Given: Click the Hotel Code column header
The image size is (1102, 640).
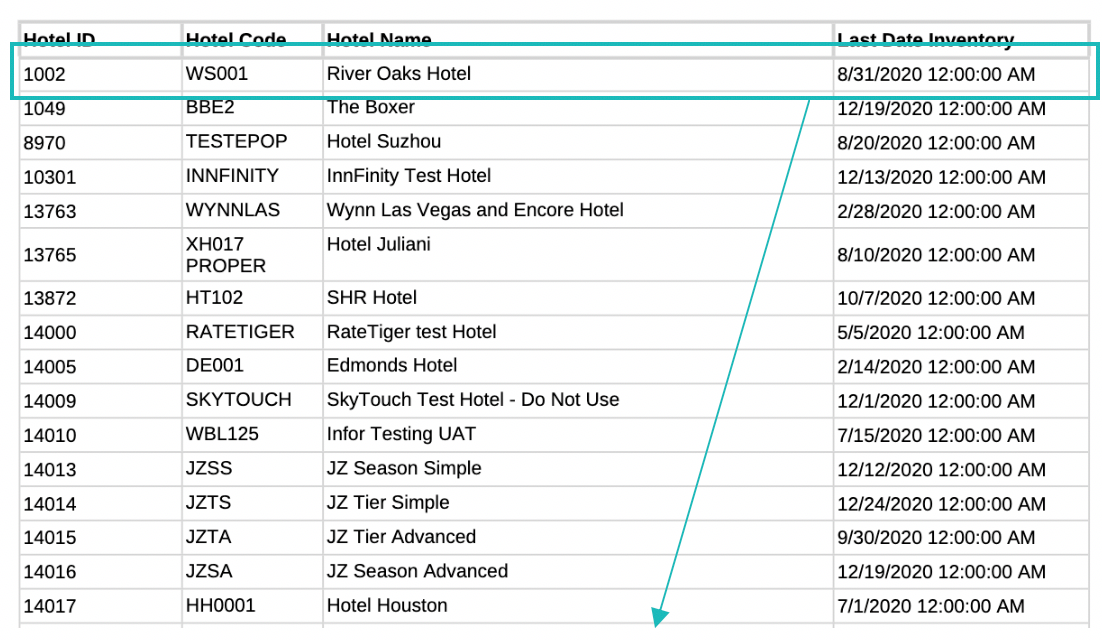Looking at the screenshot, I should tap(236, 40).
